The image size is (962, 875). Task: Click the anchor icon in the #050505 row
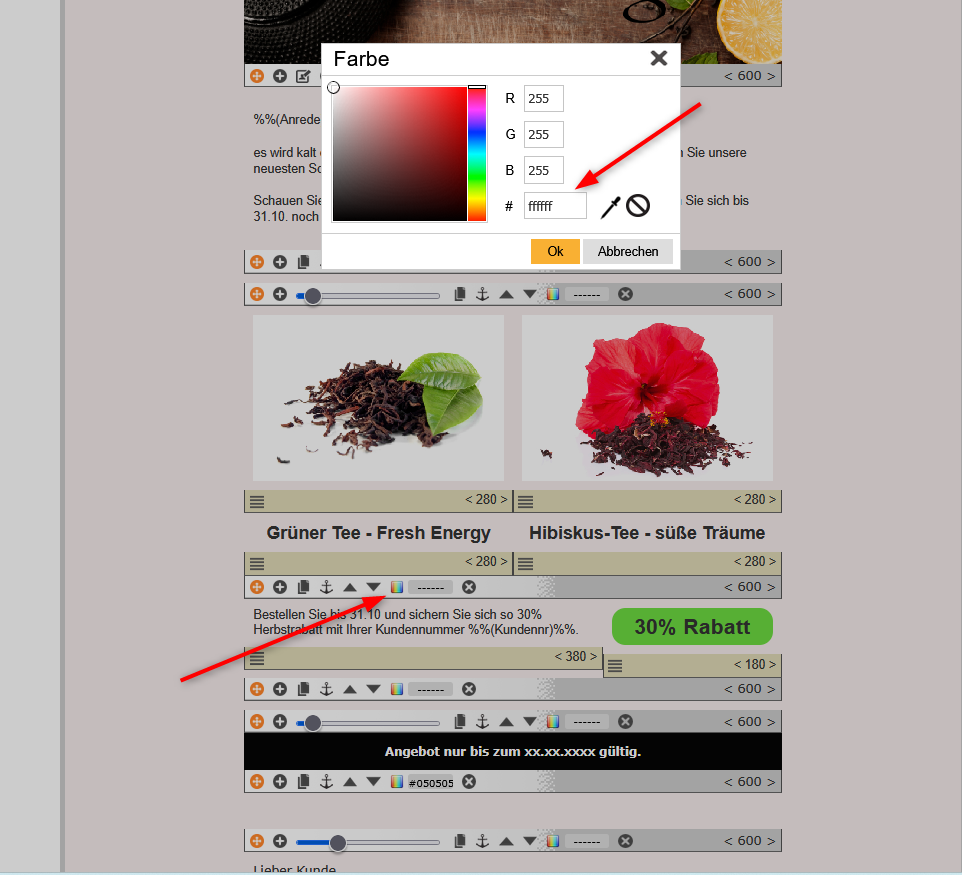326,782
